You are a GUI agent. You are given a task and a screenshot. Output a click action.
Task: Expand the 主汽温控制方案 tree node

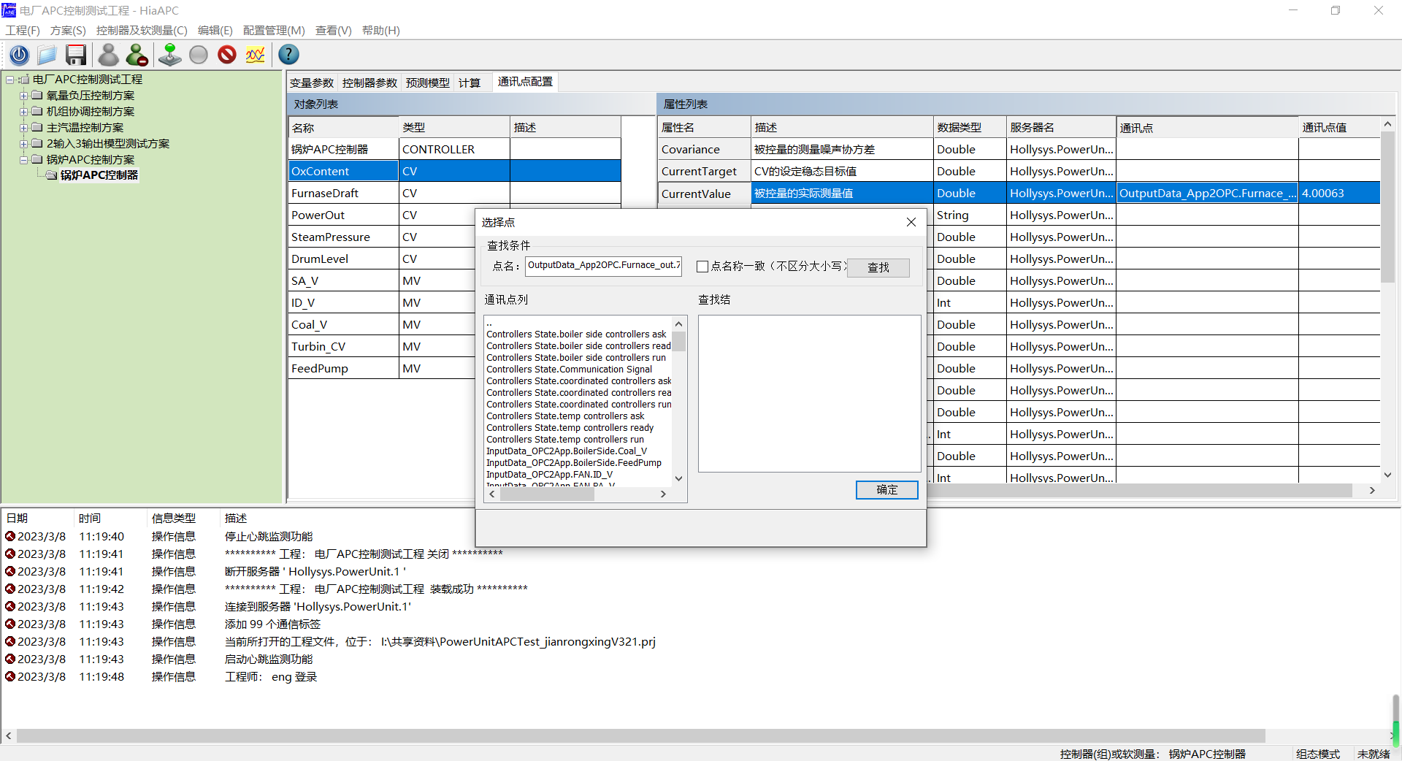[x=24, y=128]
